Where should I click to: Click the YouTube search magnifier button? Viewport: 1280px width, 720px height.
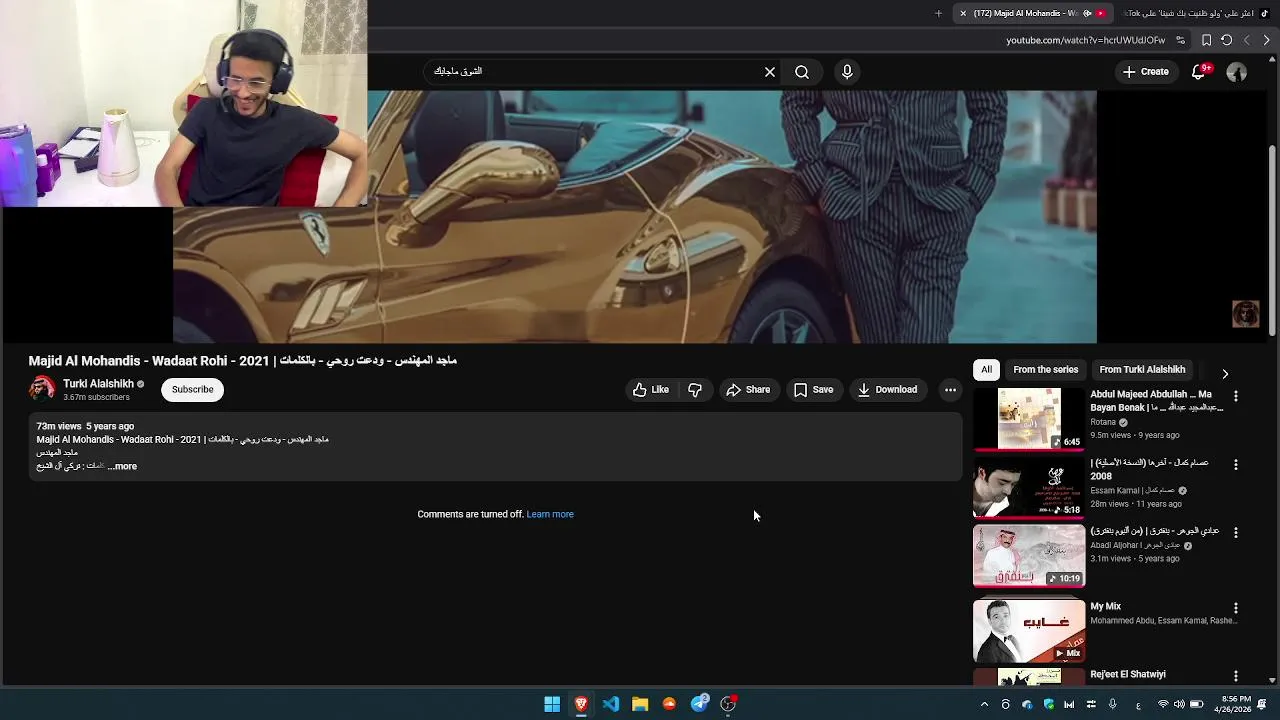(x=802, y=72)
